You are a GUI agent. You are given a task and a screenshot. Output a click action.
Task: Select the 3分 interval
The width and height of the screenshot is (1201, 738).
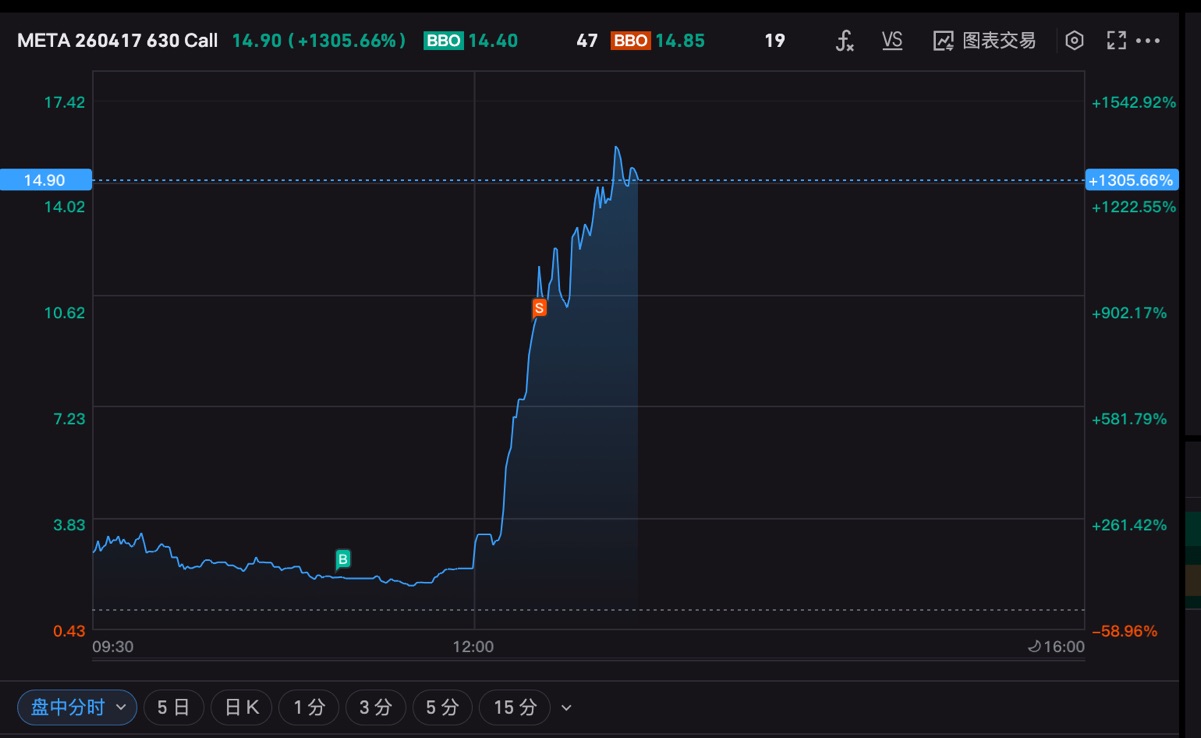tap(375, 707)
